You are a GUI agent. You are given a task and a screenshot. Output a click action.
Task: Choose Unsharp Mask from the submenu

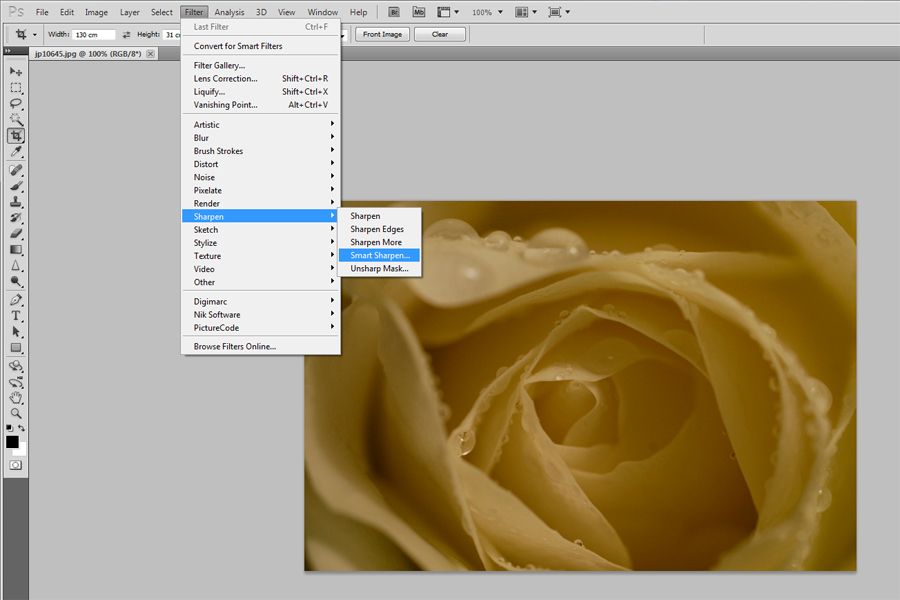pos(379,269)
